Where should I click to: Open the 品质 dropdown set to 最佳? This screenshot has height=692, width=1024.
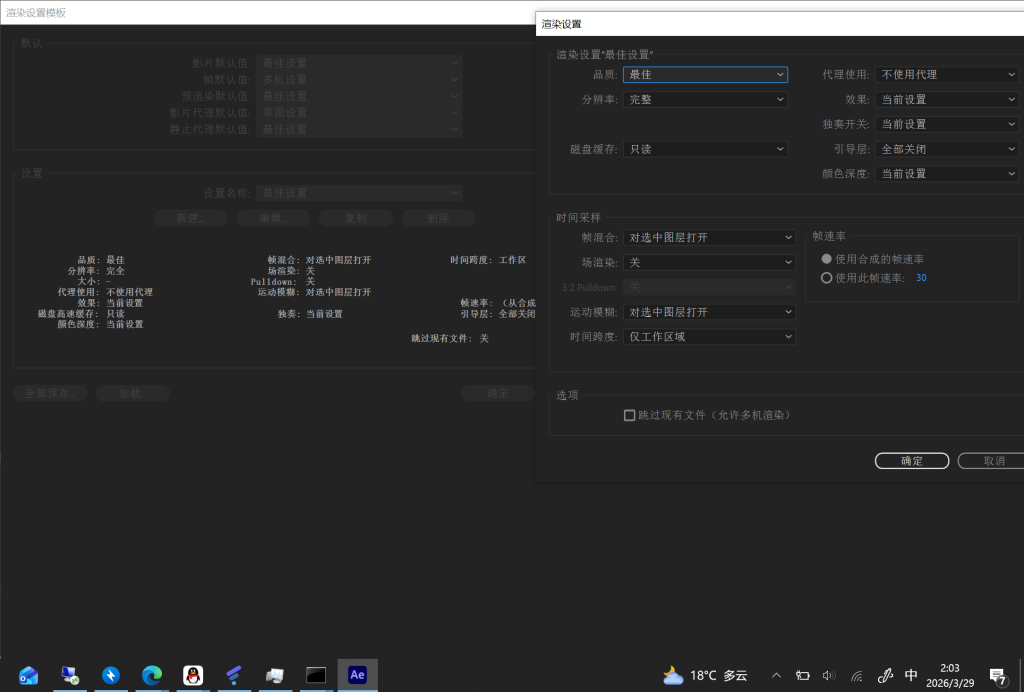705,74
